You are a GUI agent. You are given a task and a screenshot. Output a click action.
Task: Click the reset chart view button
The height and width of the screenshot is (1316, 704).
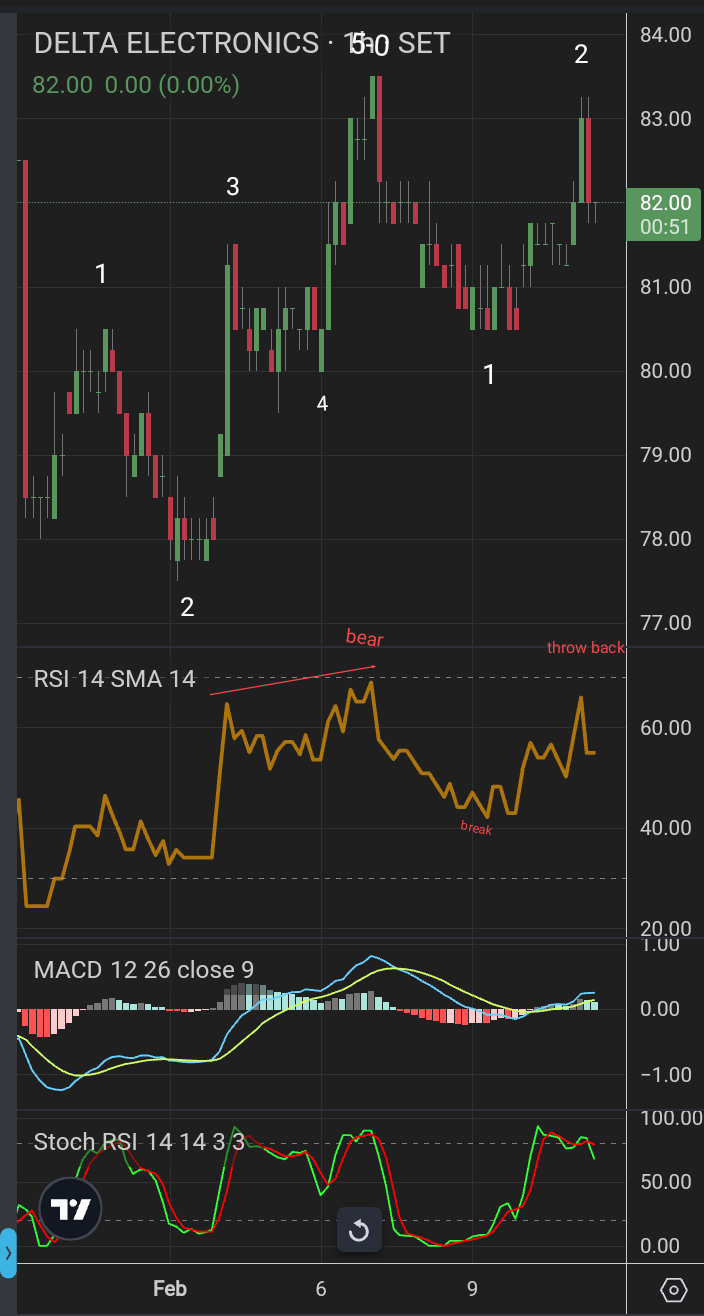pos(359,1230)
